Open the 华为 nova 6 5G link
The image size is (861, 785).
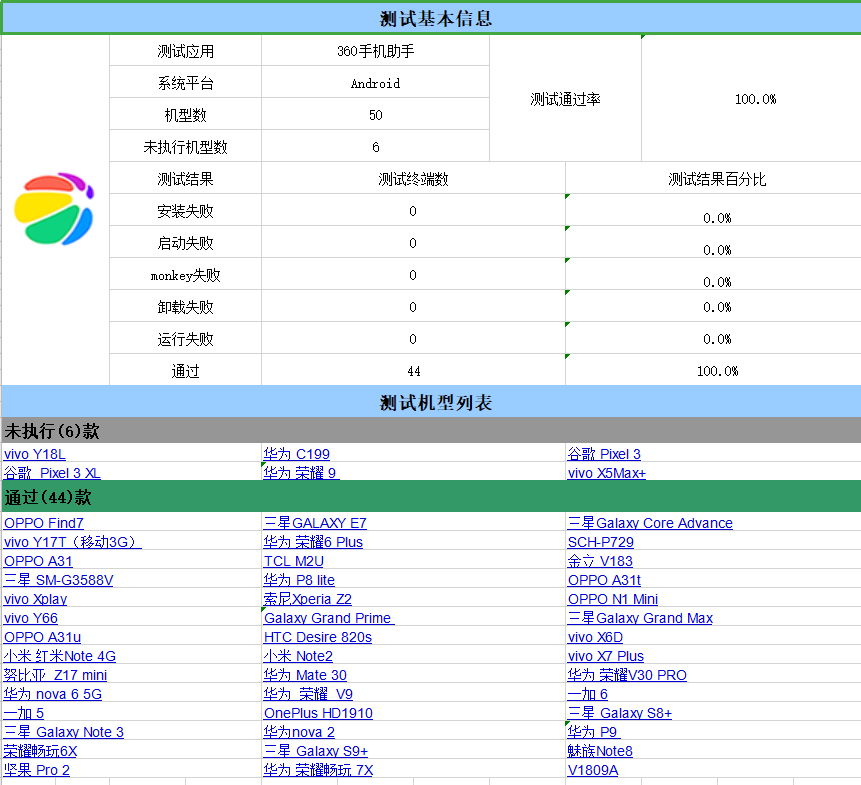[x=53, y=694]
